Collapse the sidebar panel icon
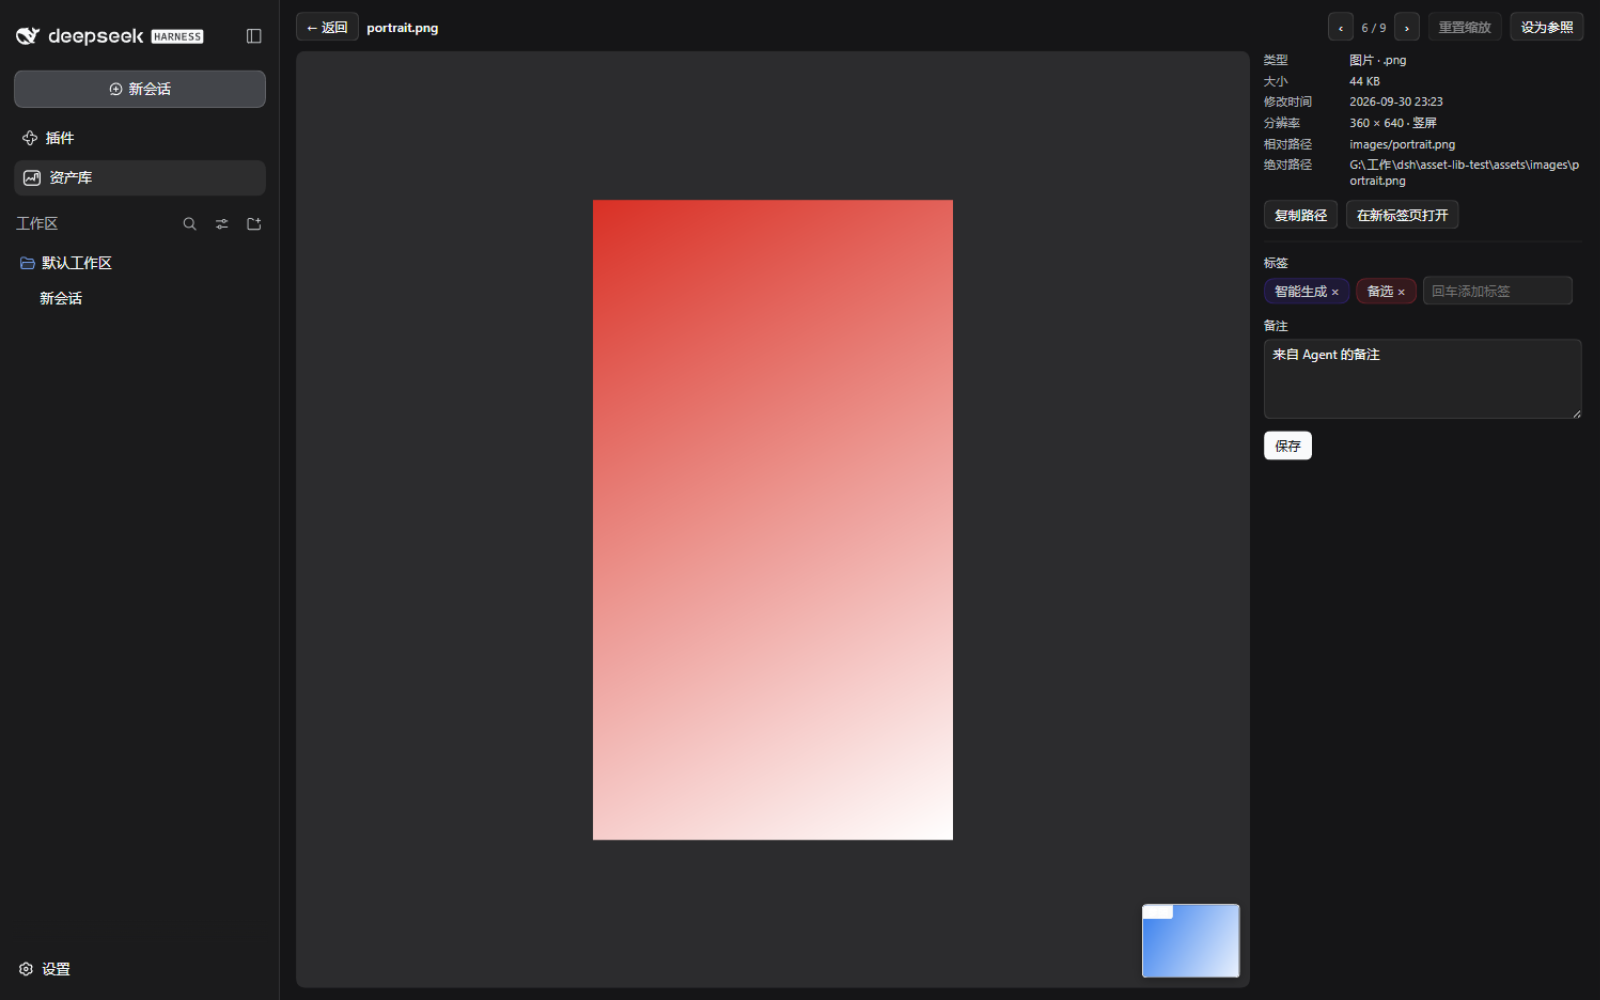 (254, 36)
